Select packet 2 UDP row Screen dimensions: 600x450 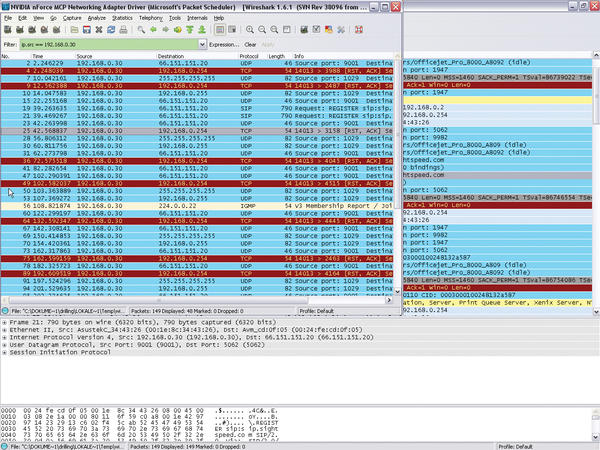(197, 63)
